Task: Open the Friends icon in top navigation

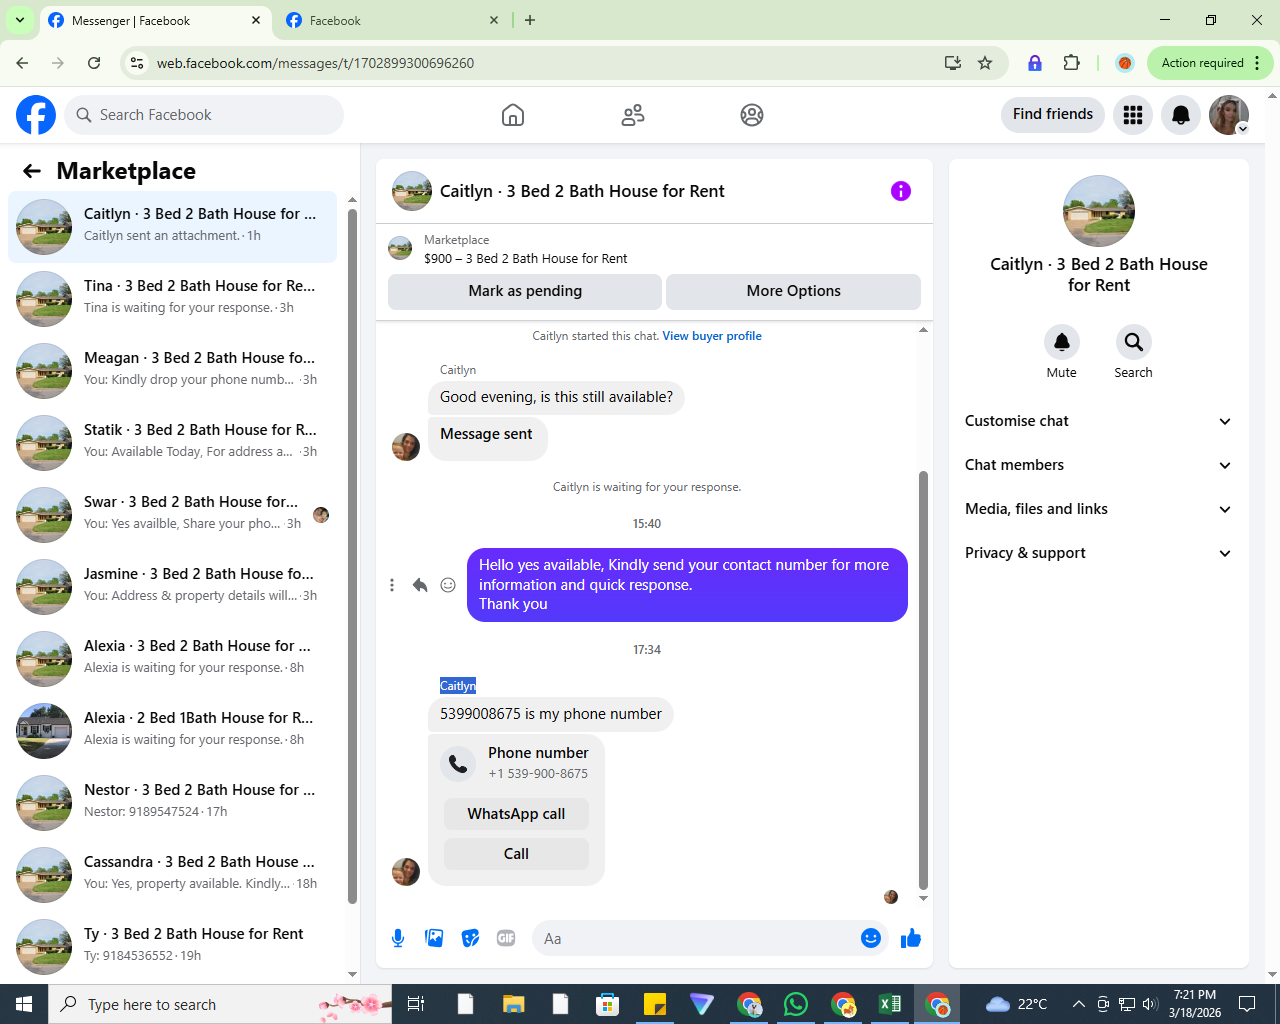Action: (633, 115)
